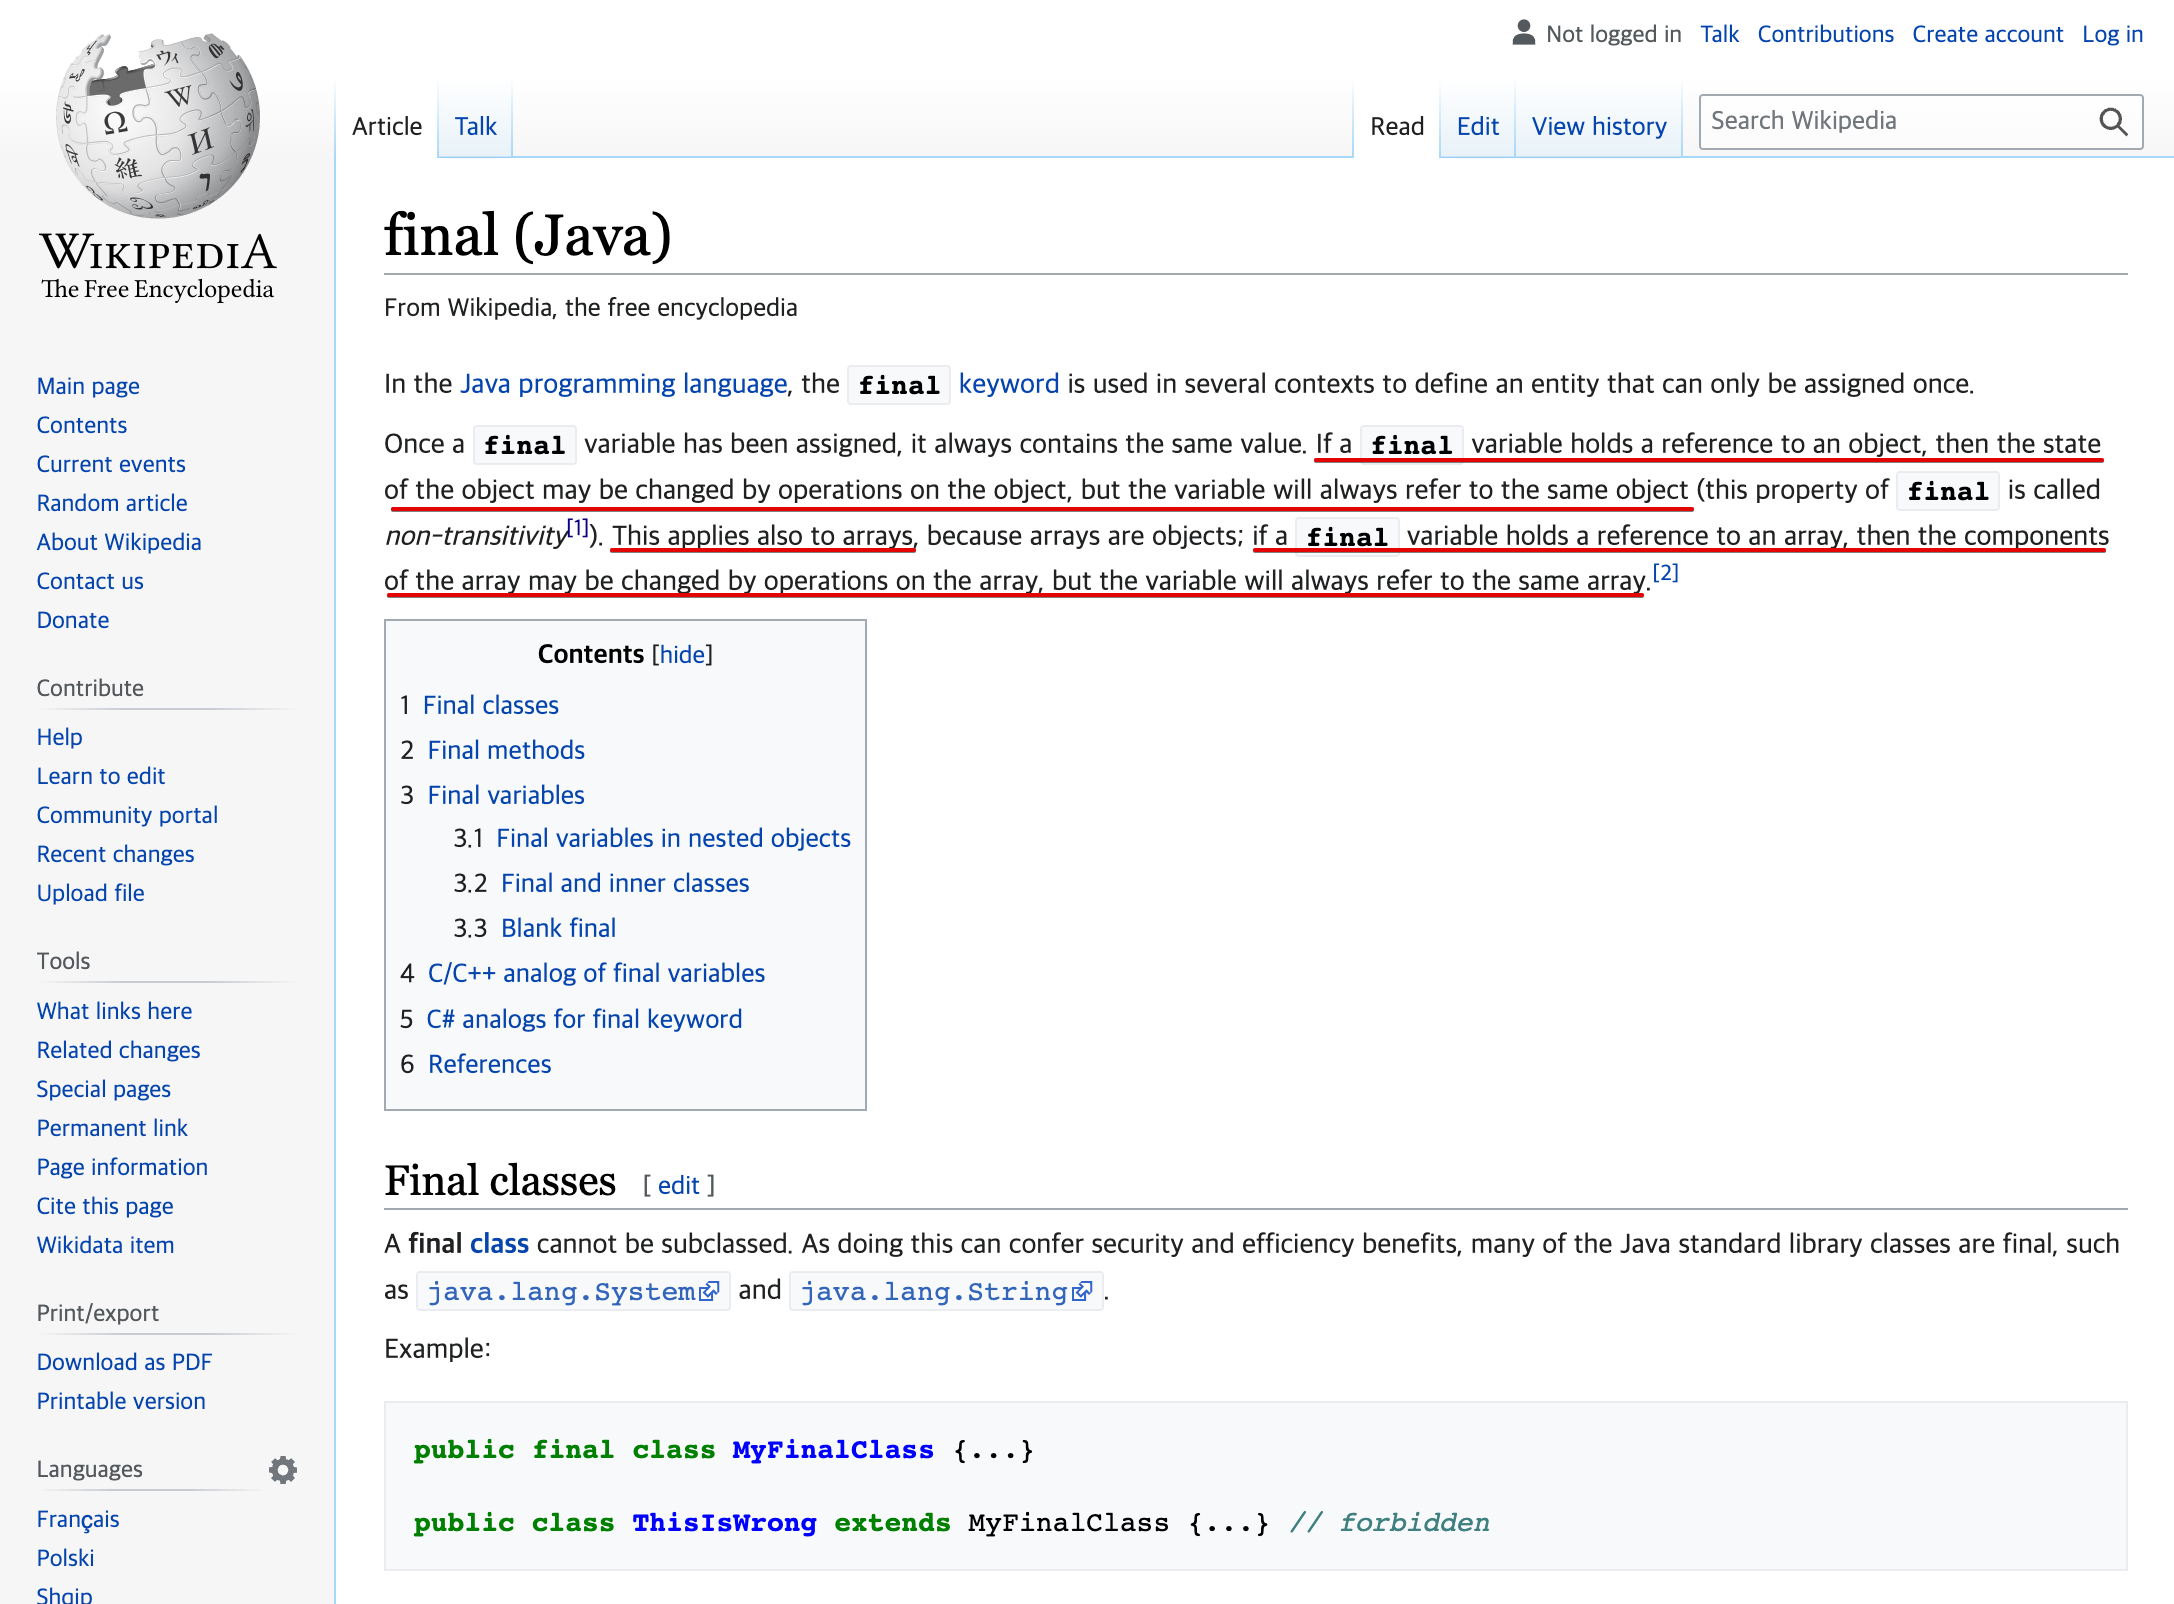
Task: Click external link icon after java.lang.System
Action: coord(709,1292)
